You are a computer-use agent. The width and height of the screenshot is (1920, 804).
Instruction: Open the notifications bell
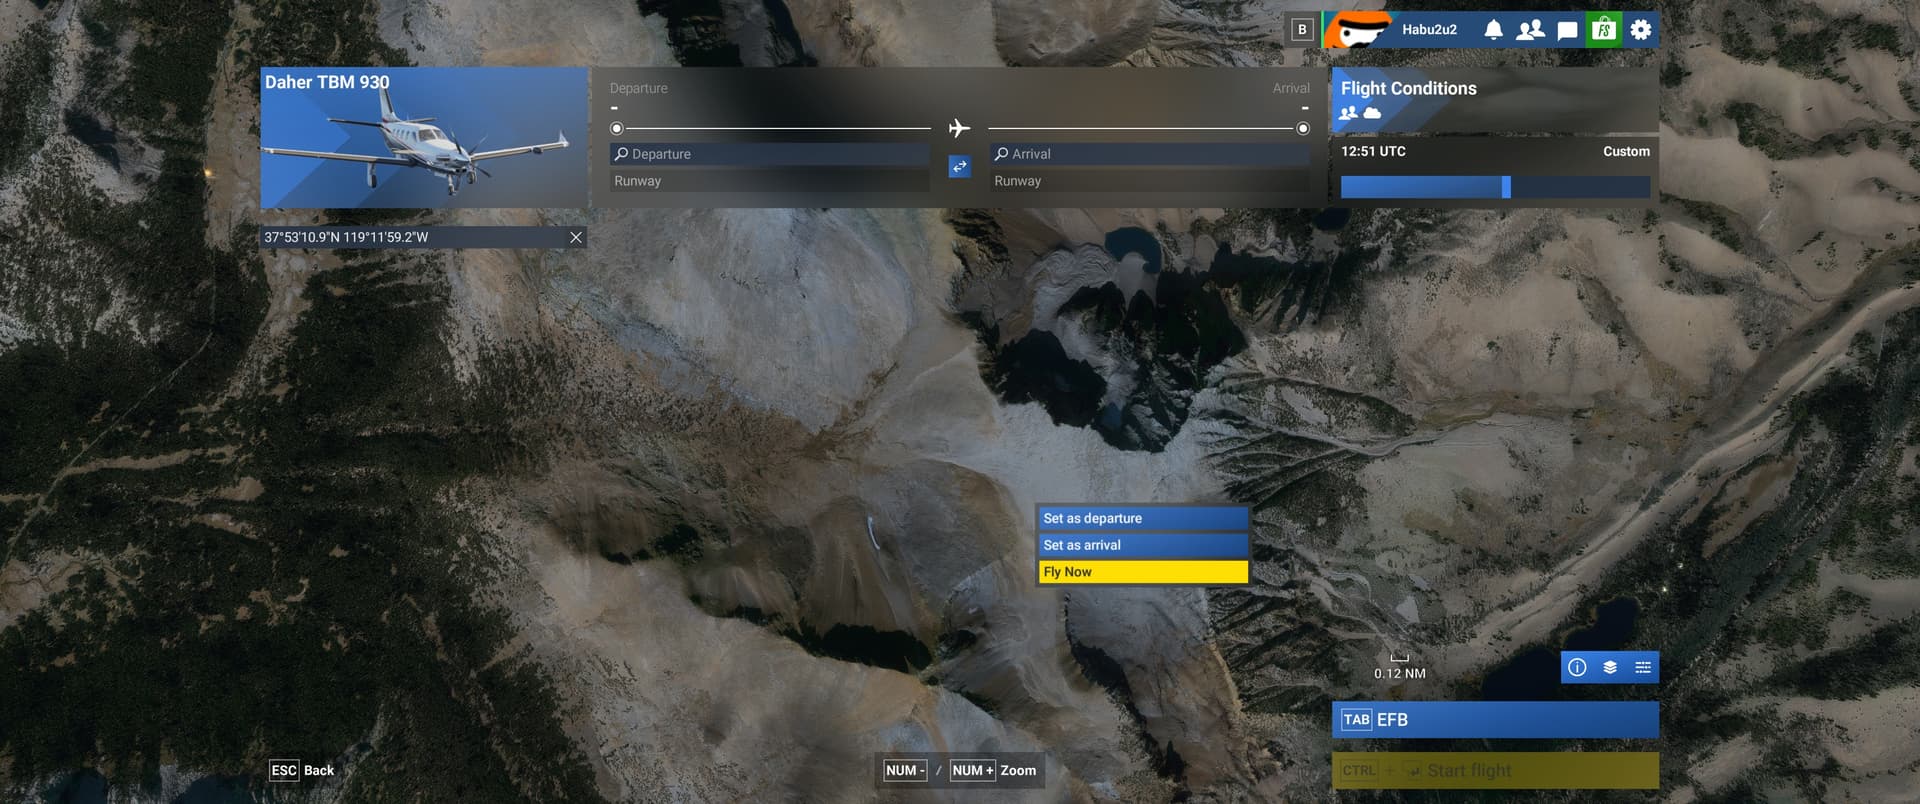1493,30
